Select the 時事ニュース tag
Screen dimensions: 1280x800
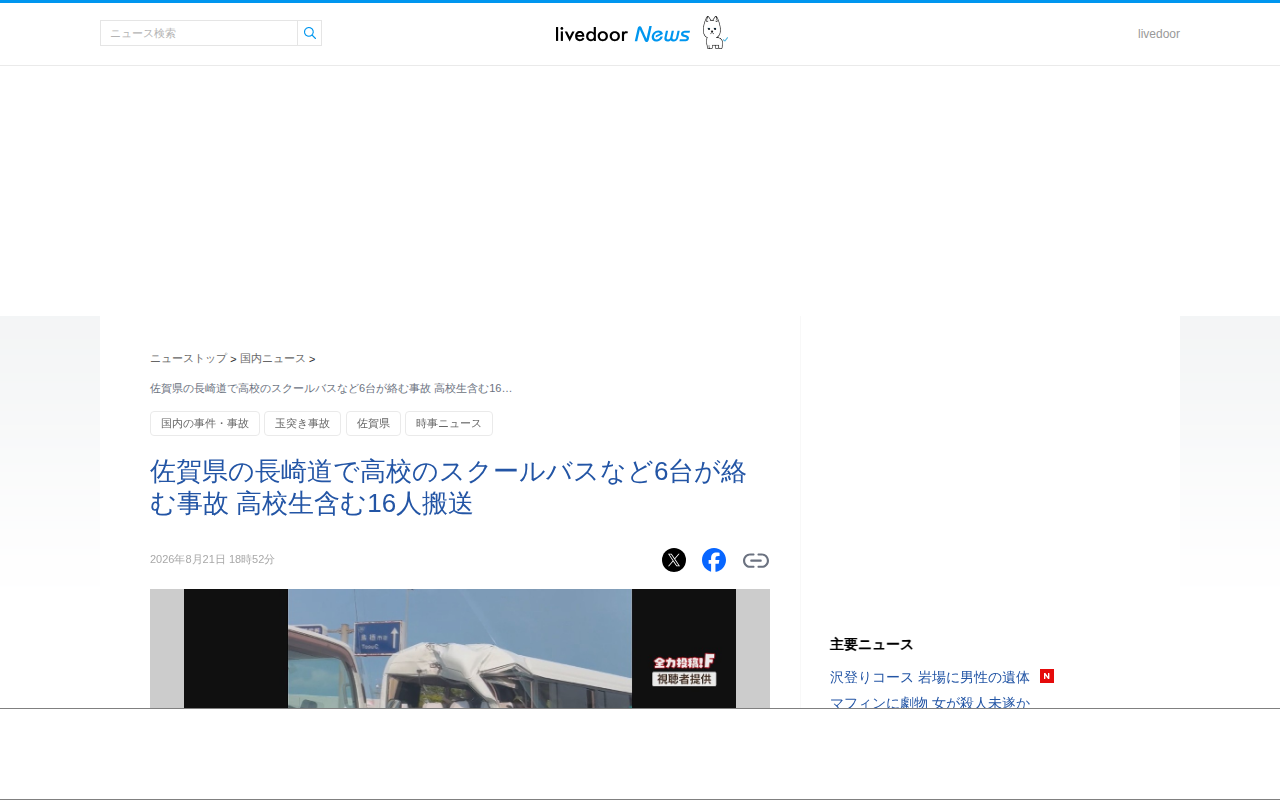[449, 424]
